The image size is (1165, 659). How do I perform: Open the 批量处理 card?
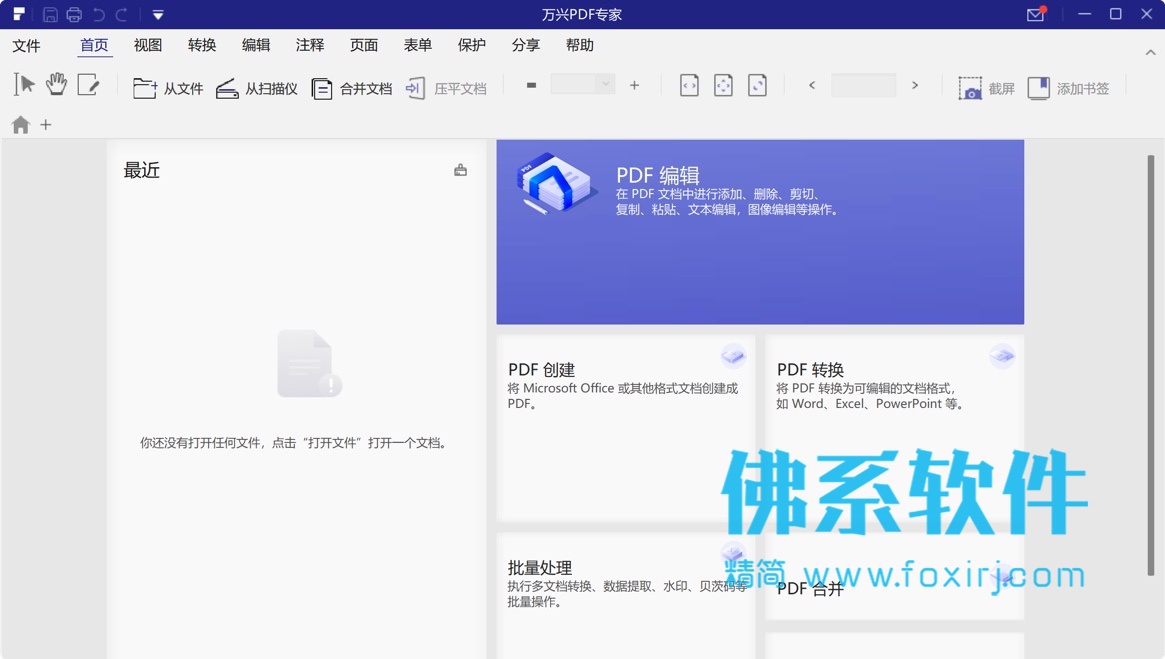(626, 596)
